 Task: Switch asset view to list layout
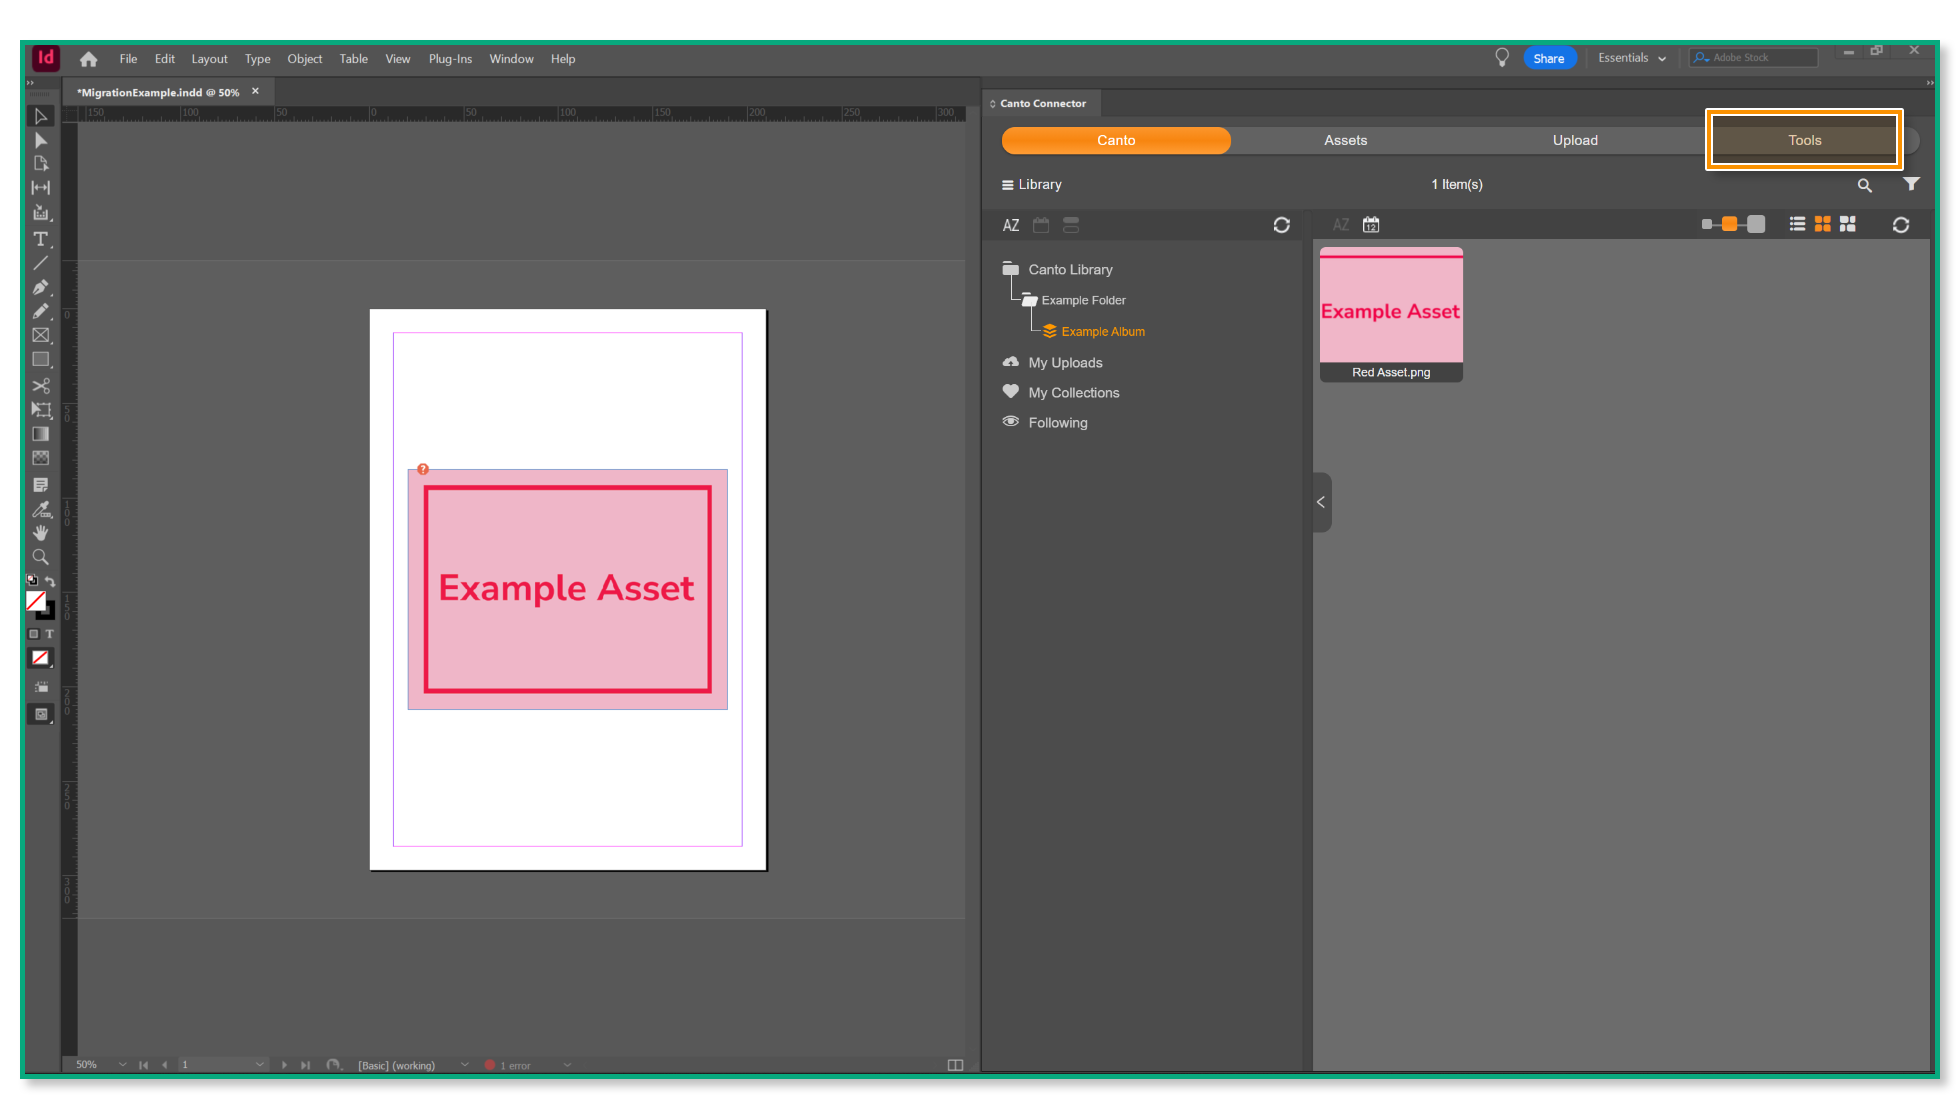pos(1796,224)
